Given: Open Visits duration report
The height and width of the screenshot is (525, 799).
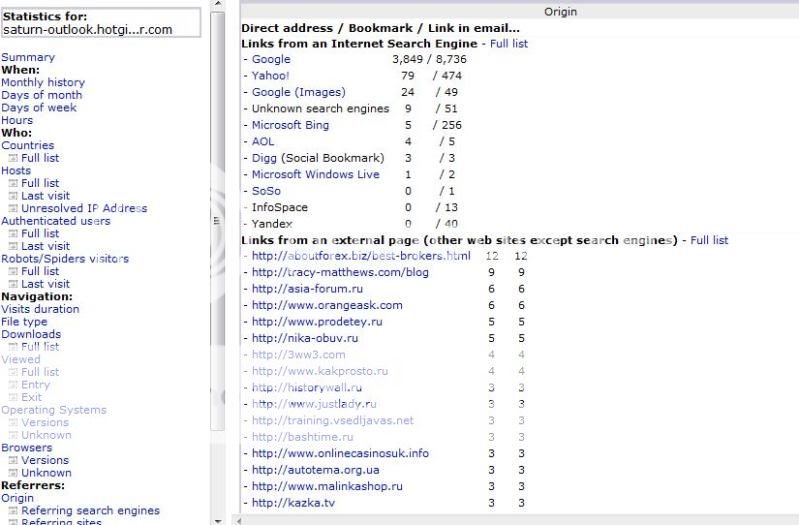Looking at the screenshot, I should tap(40, 309).
